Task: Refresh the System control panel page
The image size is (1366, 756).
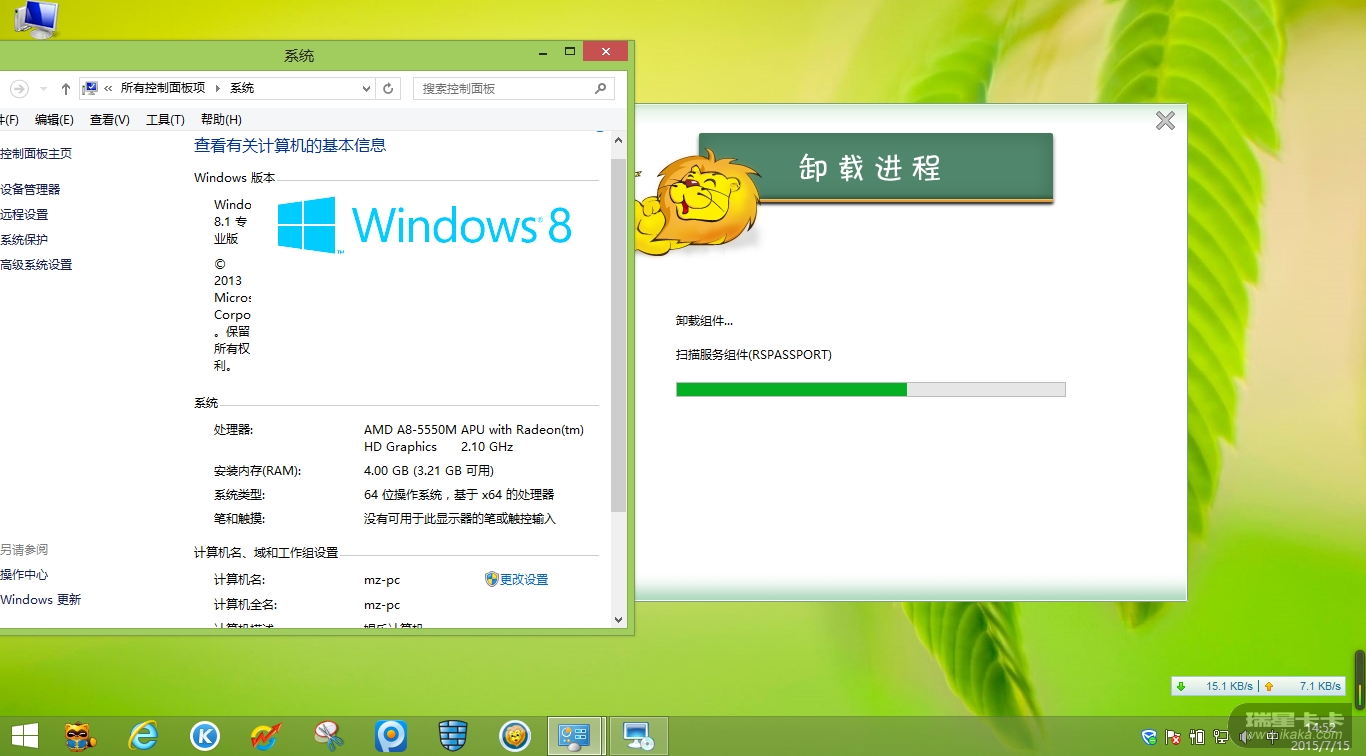Action: pyautogui.click(x=389, y=88)
